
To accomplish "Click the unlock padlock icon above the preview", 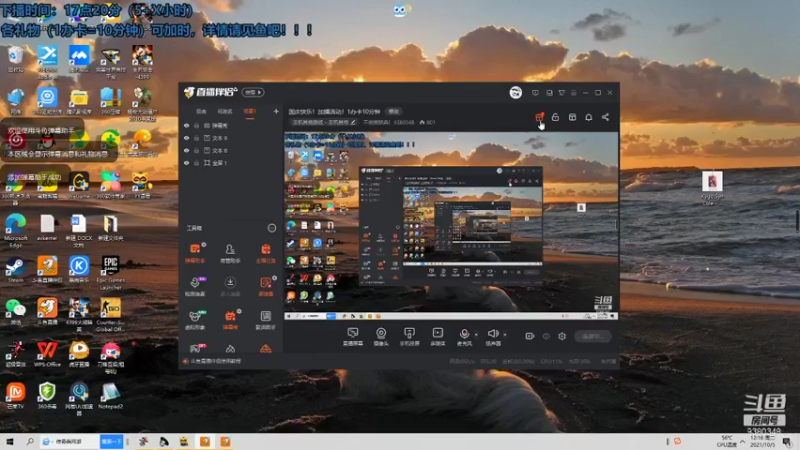I will (555, 117).
